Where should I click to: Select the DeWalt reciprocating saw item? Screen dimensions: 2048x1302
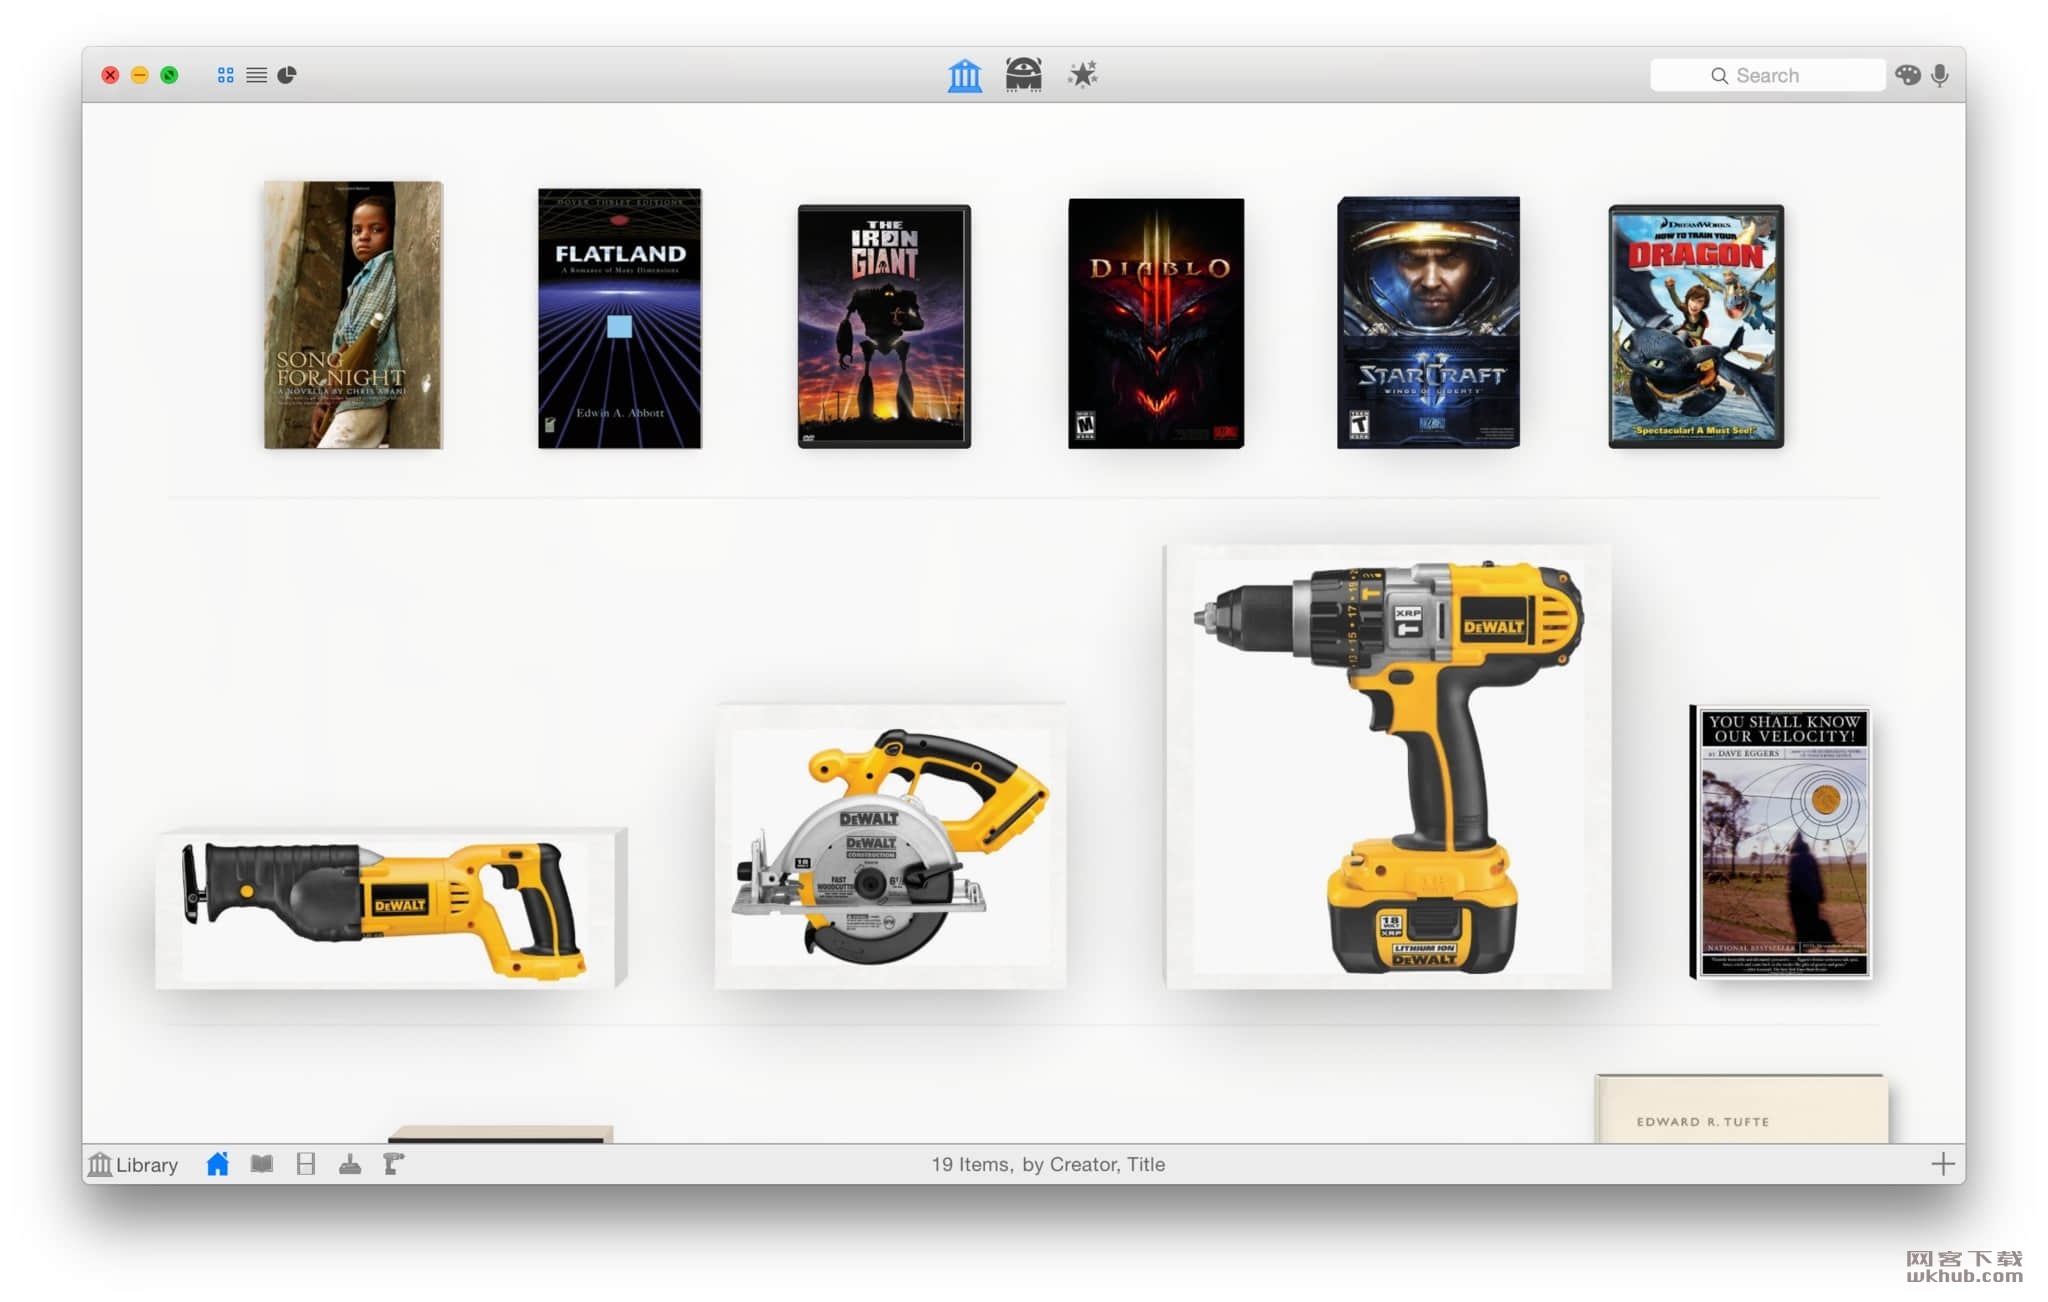[x=391, y=908]
